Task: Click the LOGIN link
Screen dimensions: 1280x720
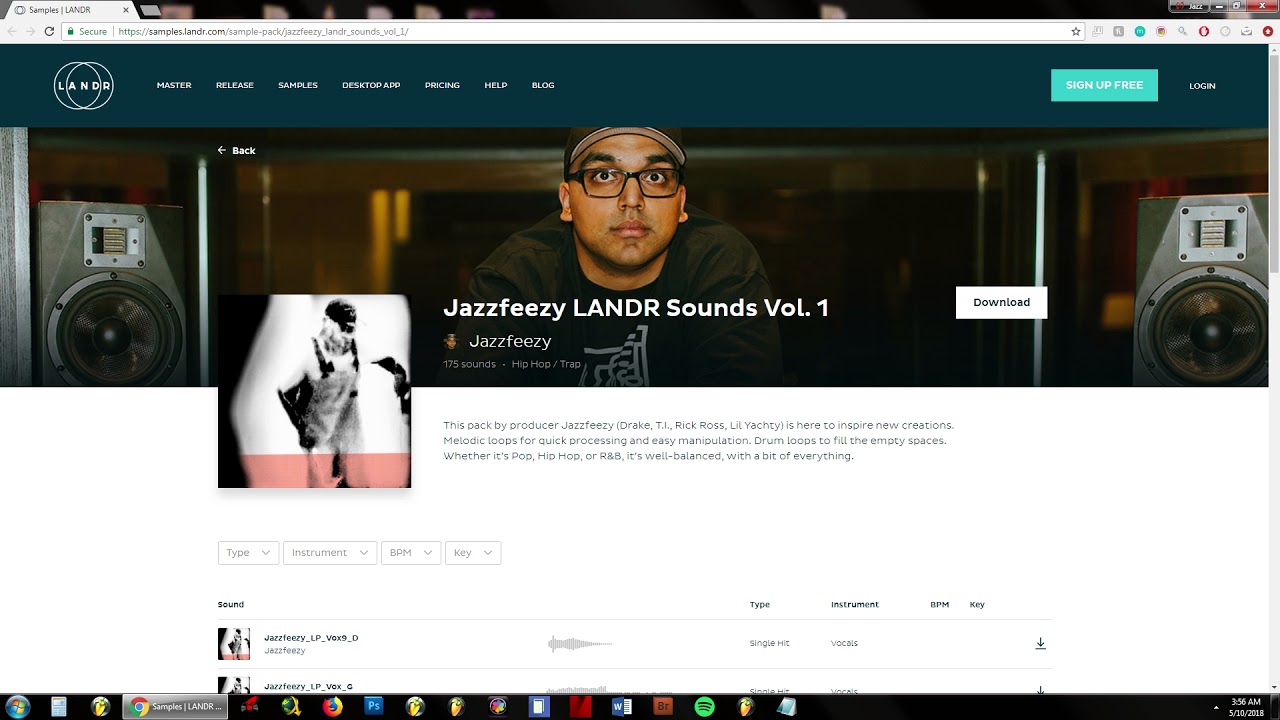Action: (1202, 86)
